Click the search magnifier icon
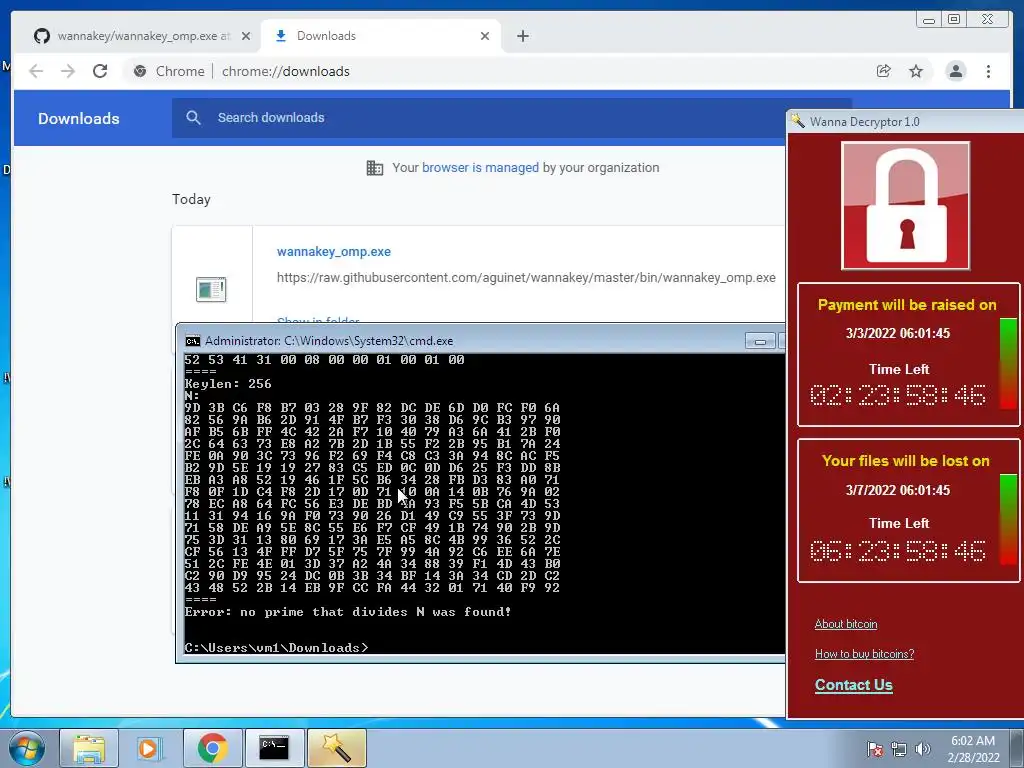 193,118
